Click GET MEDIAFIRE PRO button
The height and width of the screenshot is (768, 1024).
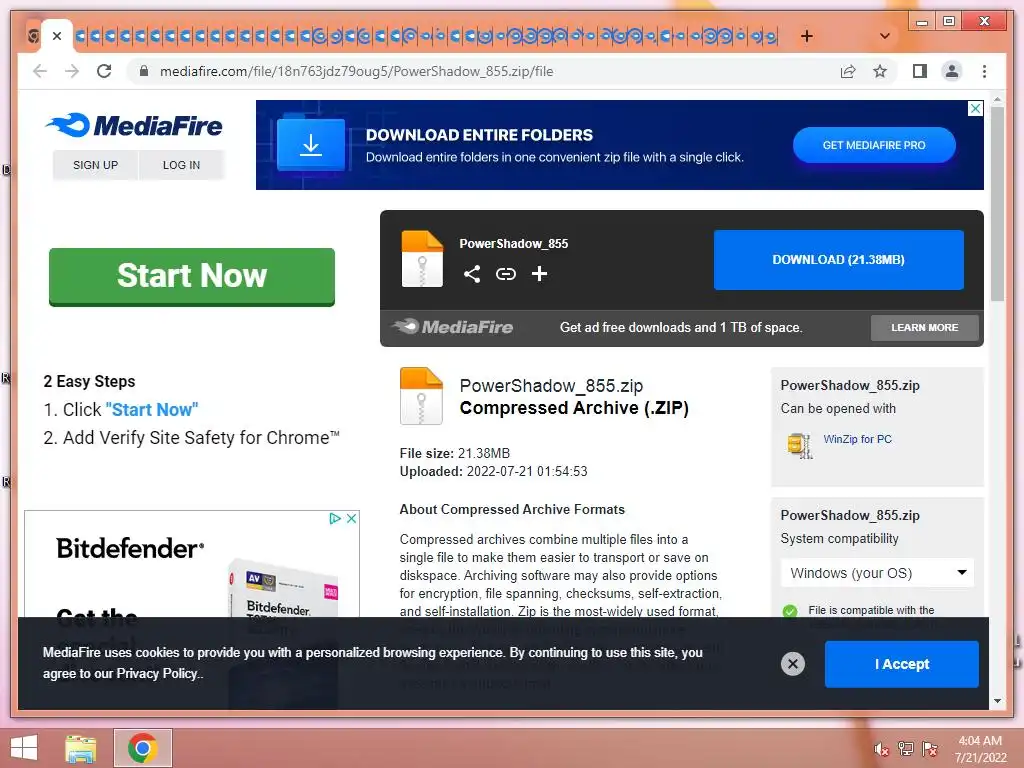point(874,145)
